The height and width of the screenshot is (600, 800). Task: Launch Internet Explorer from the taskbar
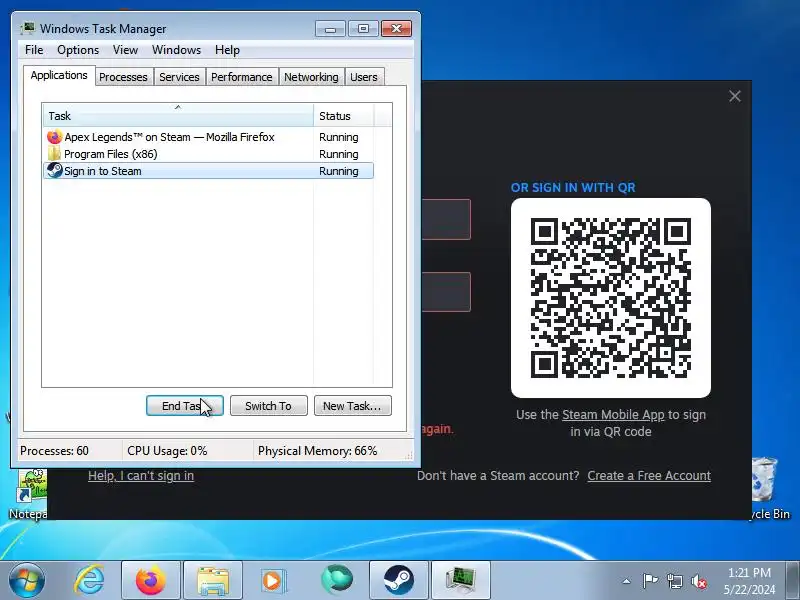coord(89,580)
